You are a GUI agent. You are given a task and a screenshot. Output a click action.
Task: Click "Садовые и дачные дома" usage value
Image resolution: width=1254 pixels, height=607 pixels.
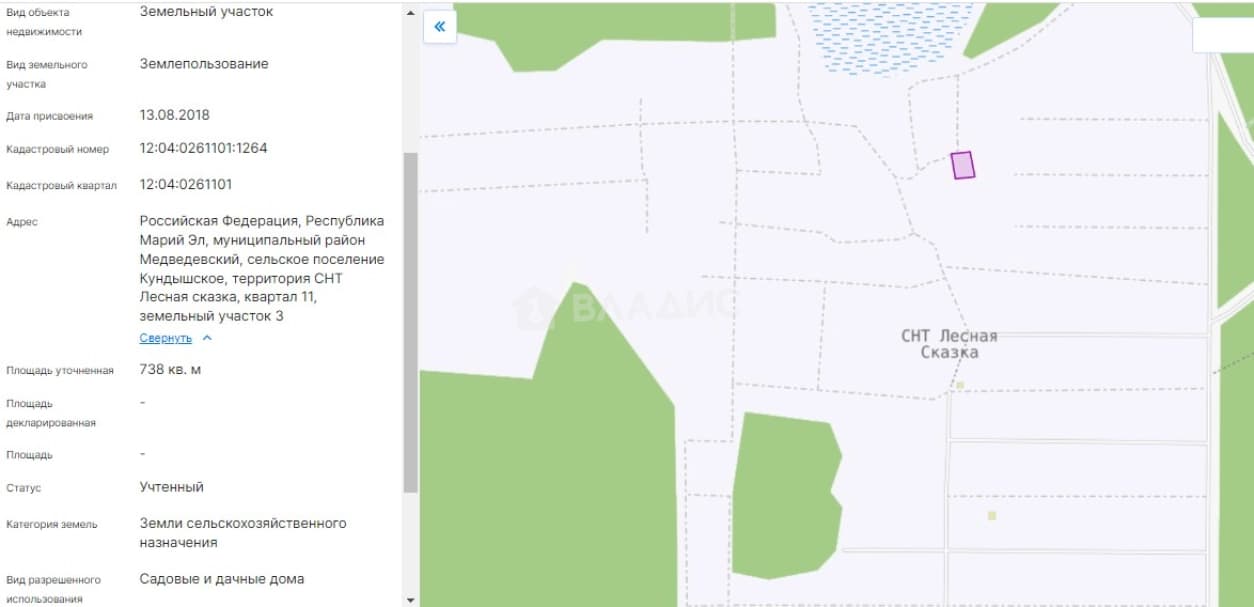tap(222, 579)
